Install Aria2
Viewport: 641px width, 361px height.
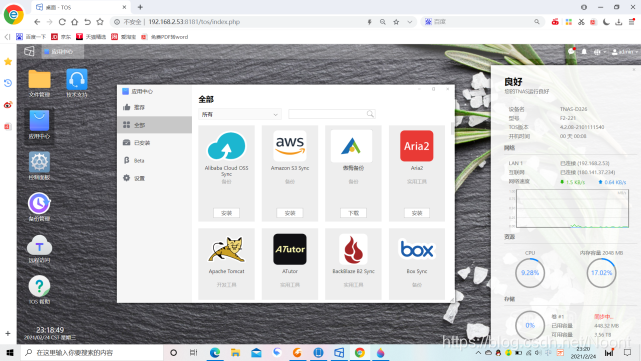[417, 213]
